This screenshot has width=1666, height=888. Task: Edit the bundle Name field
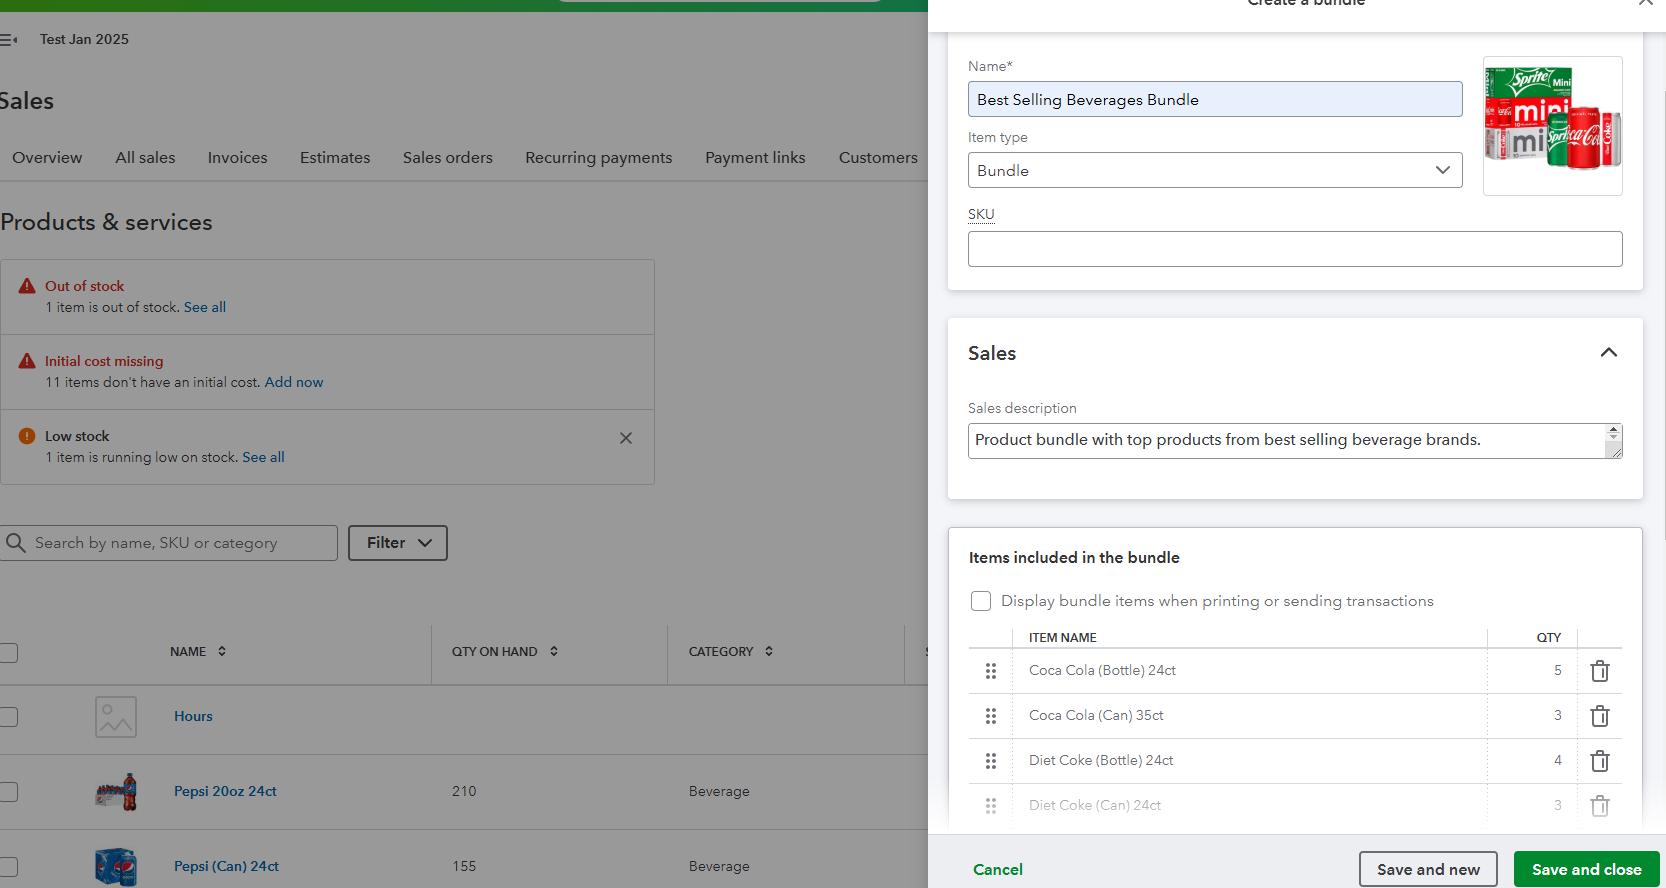click(x=1215, y=99)
